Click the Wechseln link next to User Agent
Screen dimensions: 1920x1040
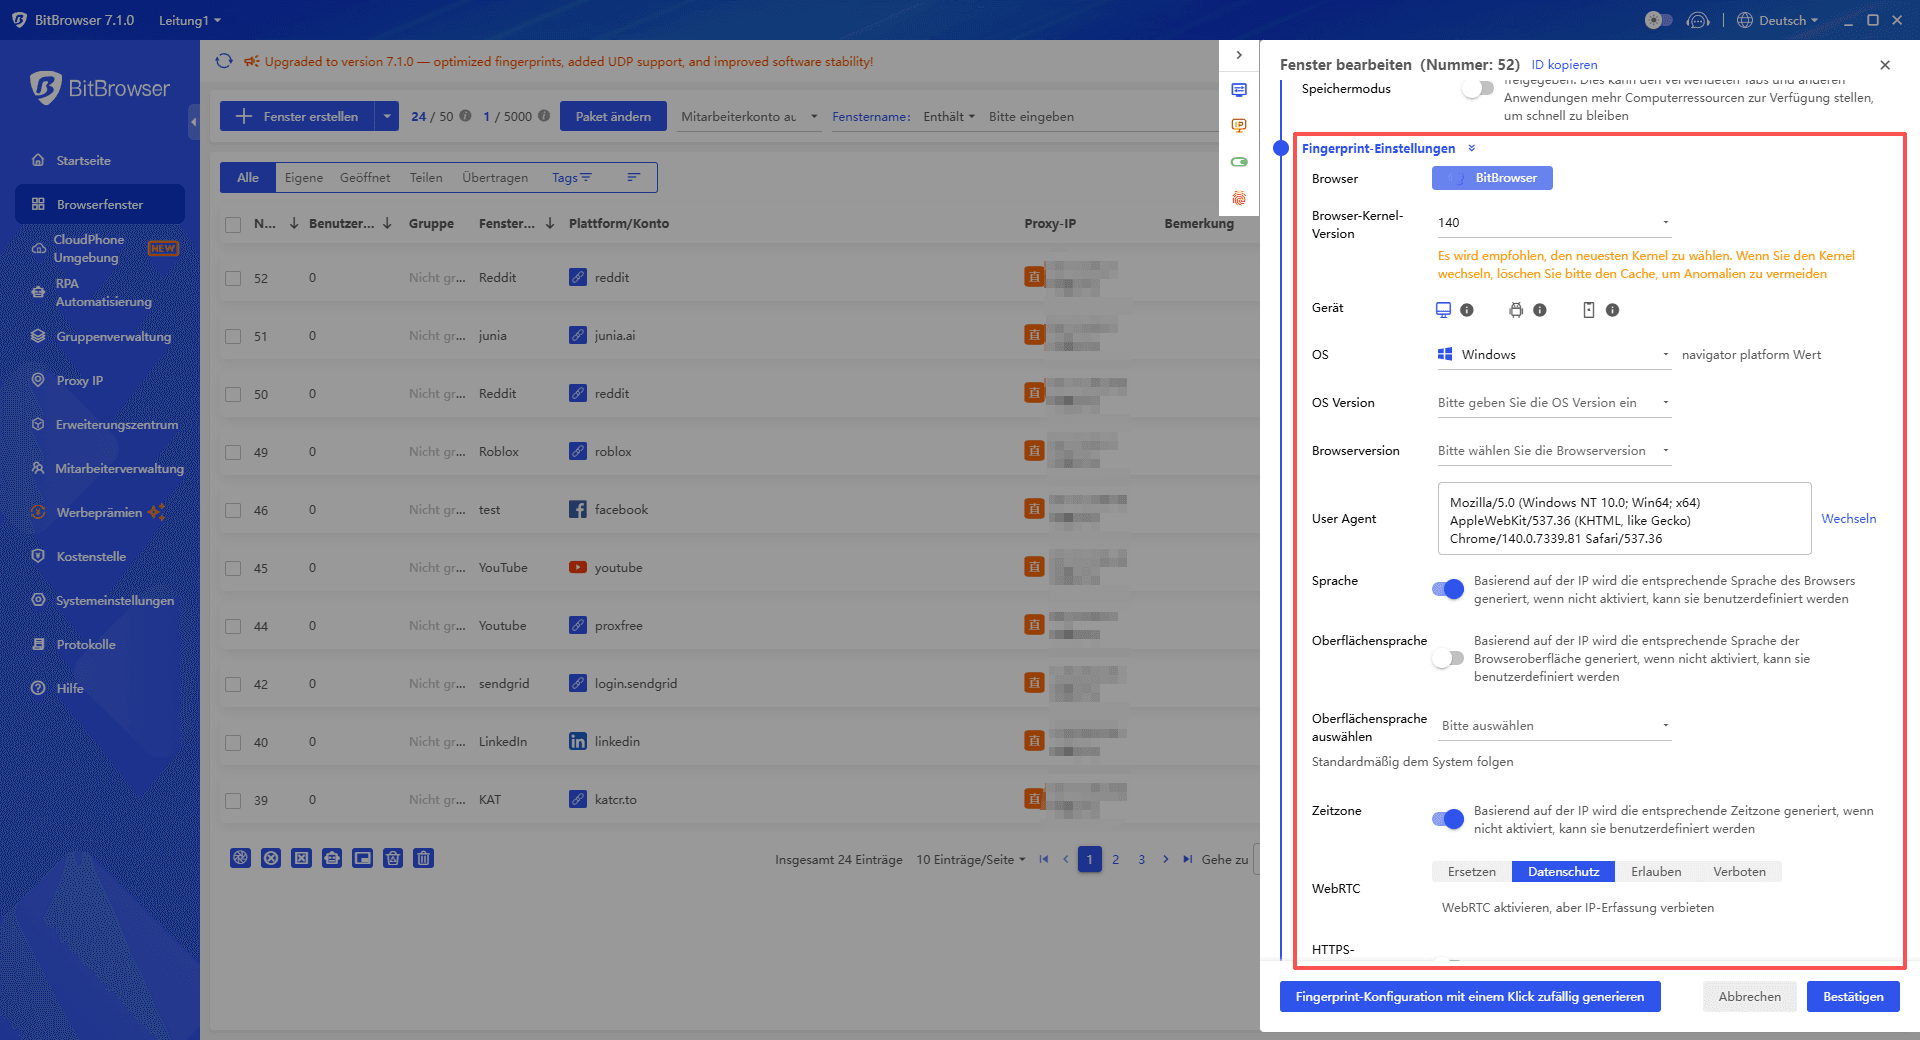coord(1848,518)
